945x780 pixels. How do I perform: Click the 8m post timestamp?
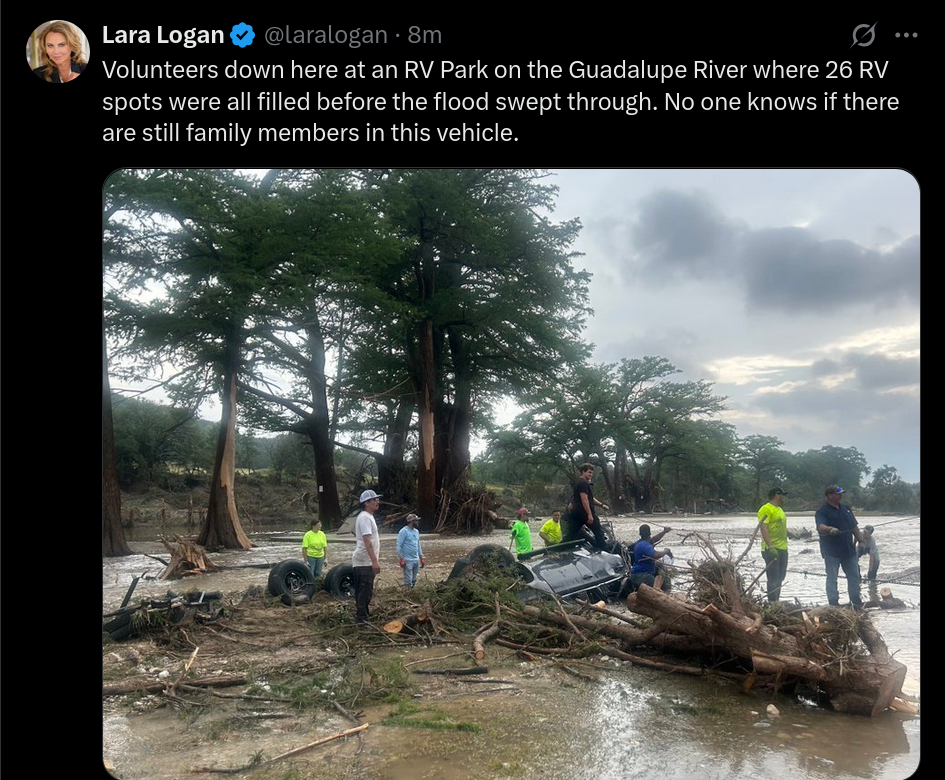pos(424,35)
